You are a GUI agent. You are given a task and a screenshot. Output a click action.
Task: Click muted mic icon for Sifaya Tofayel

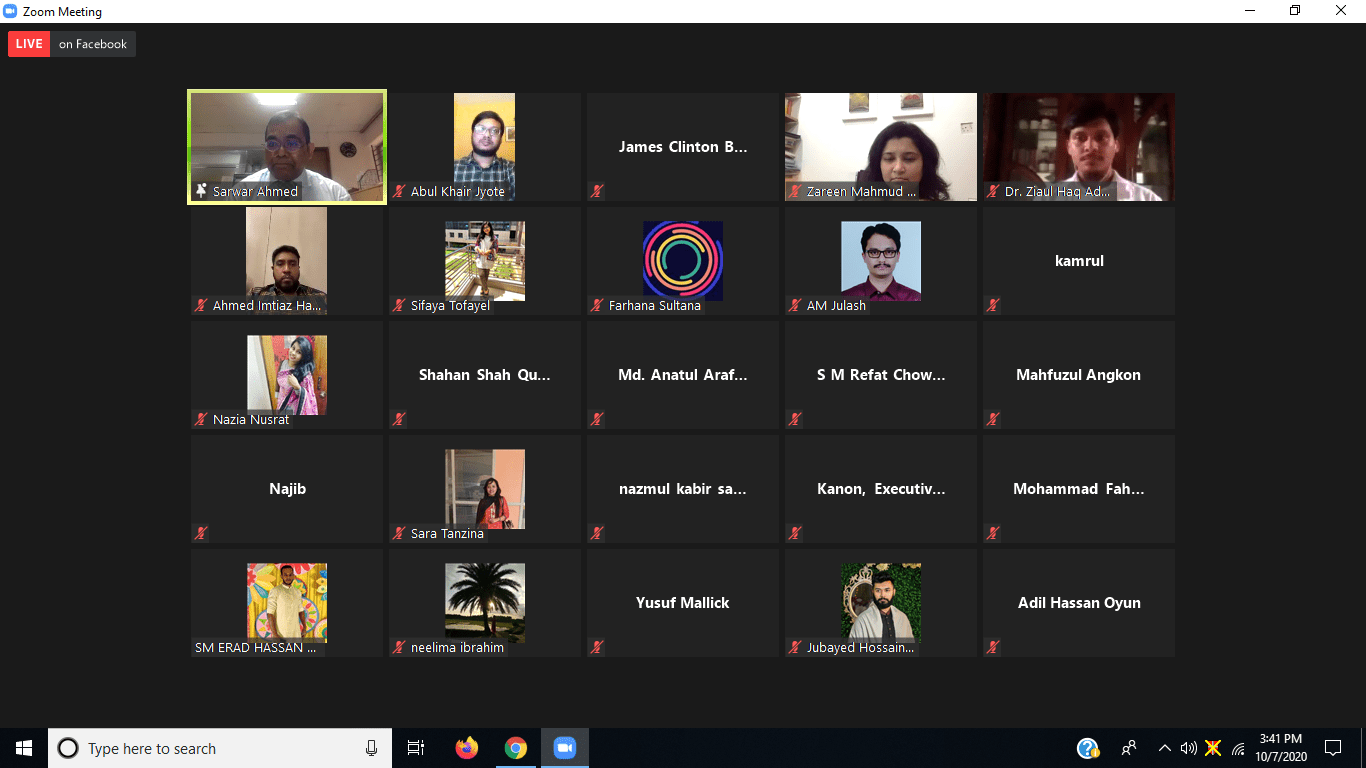point(399,305)
